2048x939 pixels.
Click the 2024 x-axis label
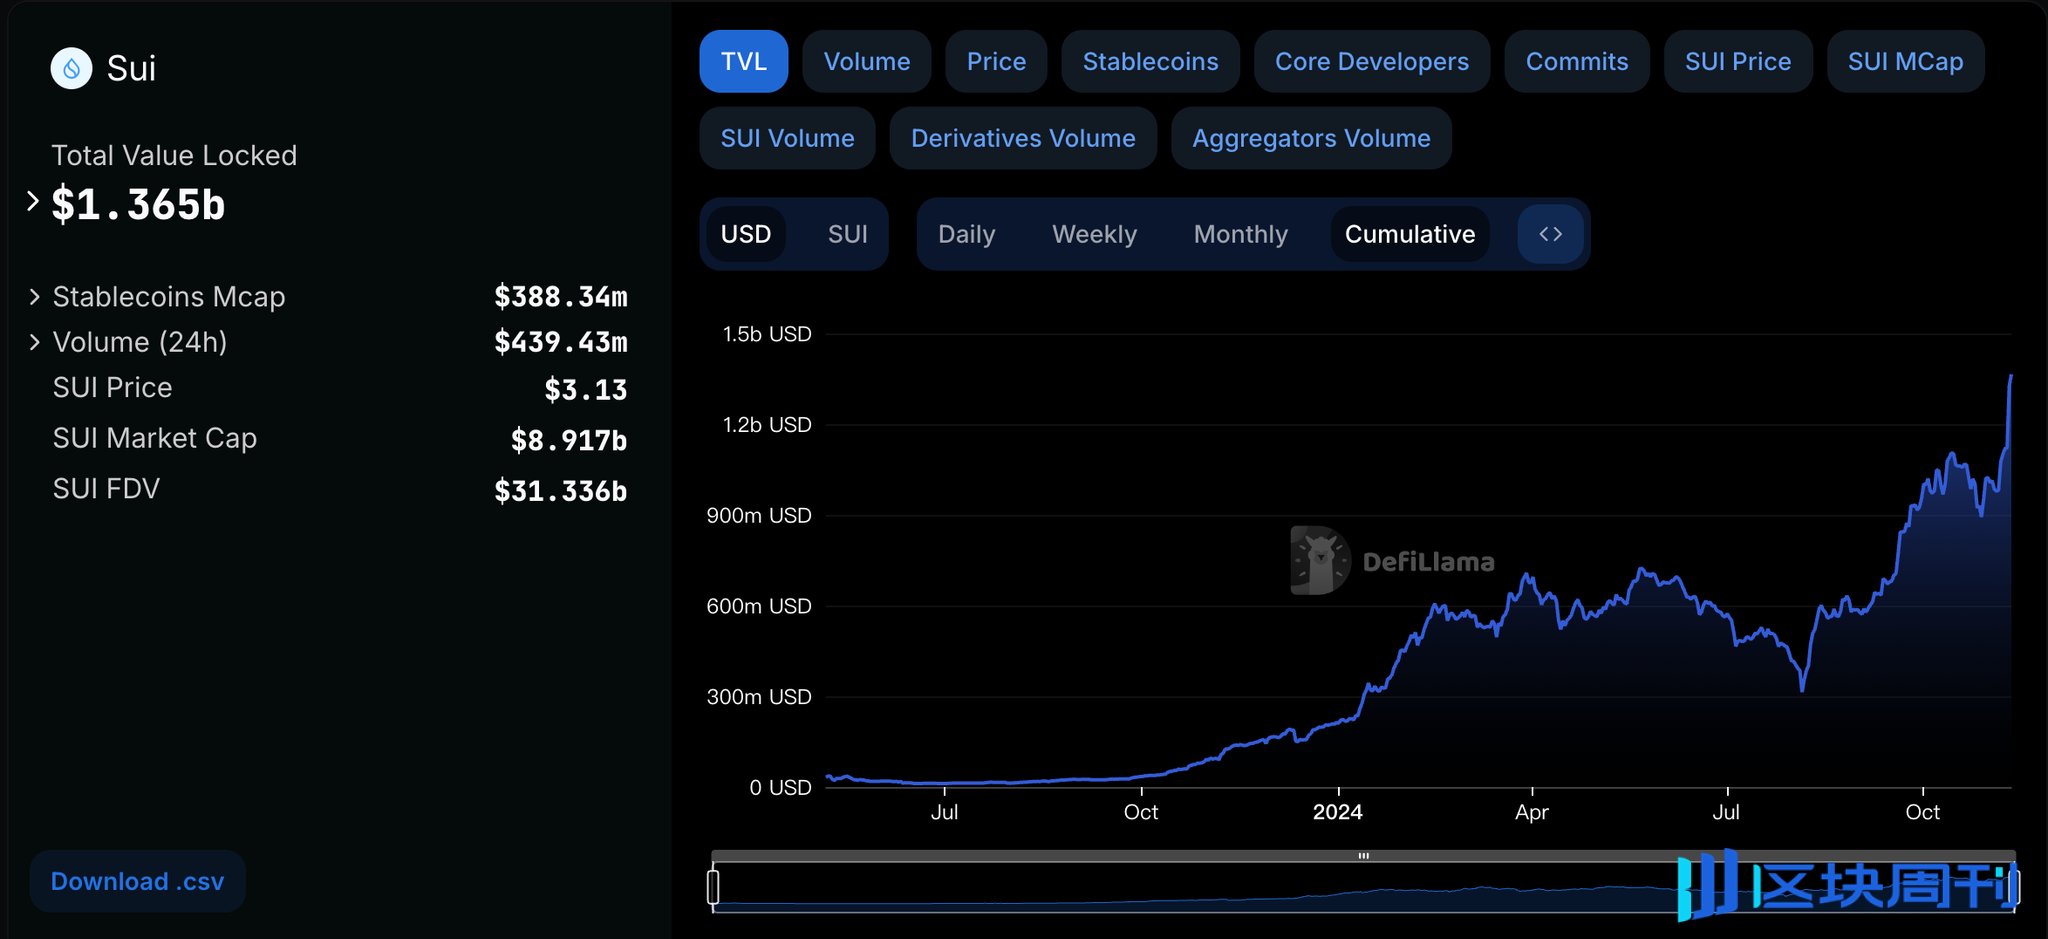(1338, 812)
